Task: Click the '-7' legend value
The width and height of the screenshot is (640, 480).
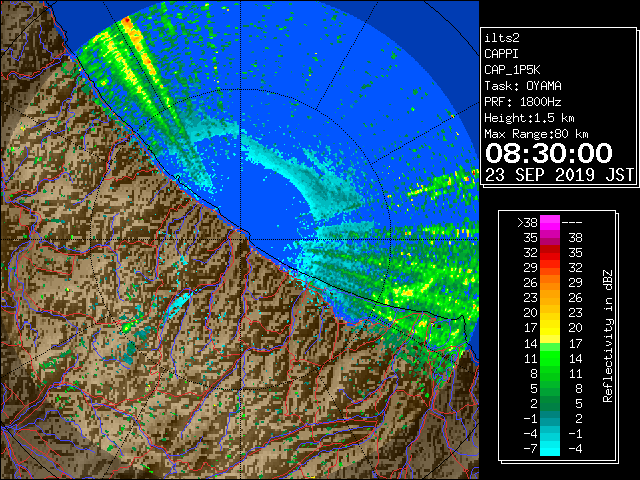Action: click(530, 449)
